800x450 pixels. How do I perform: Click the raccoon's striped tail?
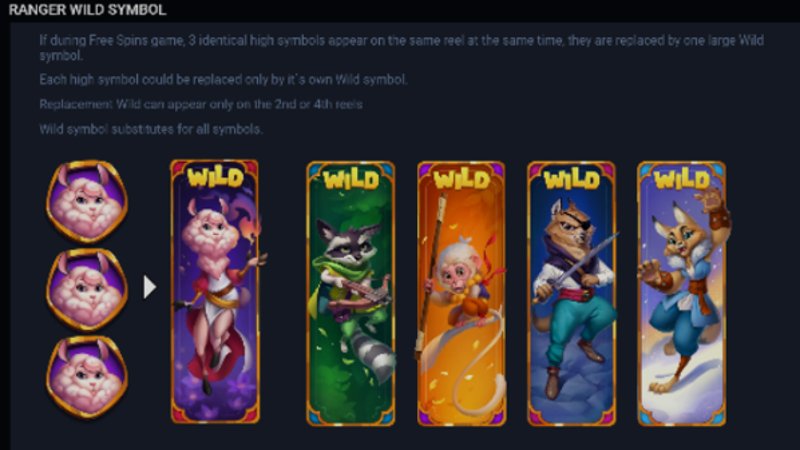(372, 351)
